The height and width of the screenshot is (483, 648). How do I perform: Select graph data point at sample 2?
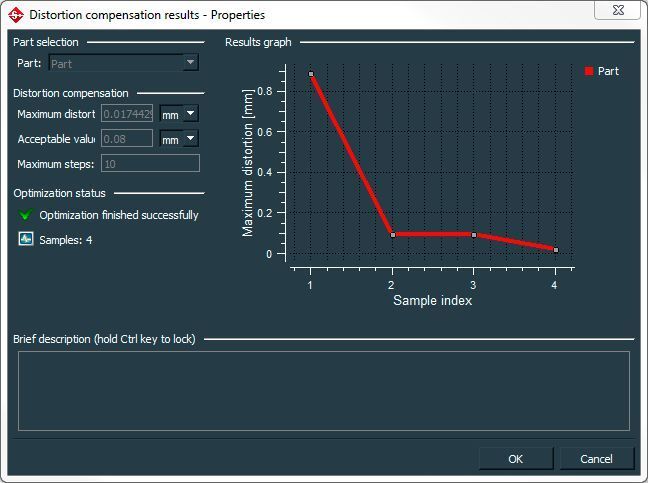393,235
